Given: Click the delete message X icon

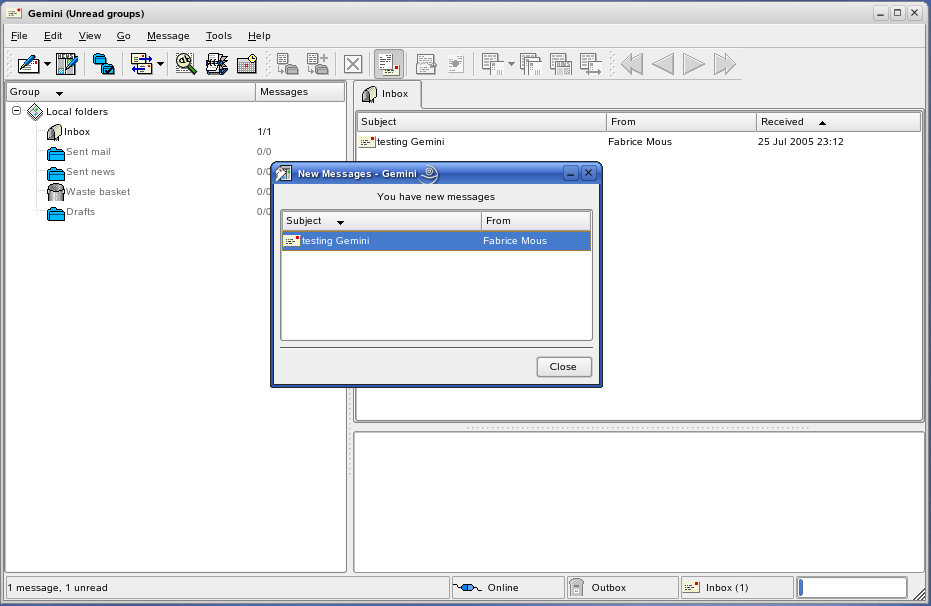Looking at the screenshot, I should [353, 64].
